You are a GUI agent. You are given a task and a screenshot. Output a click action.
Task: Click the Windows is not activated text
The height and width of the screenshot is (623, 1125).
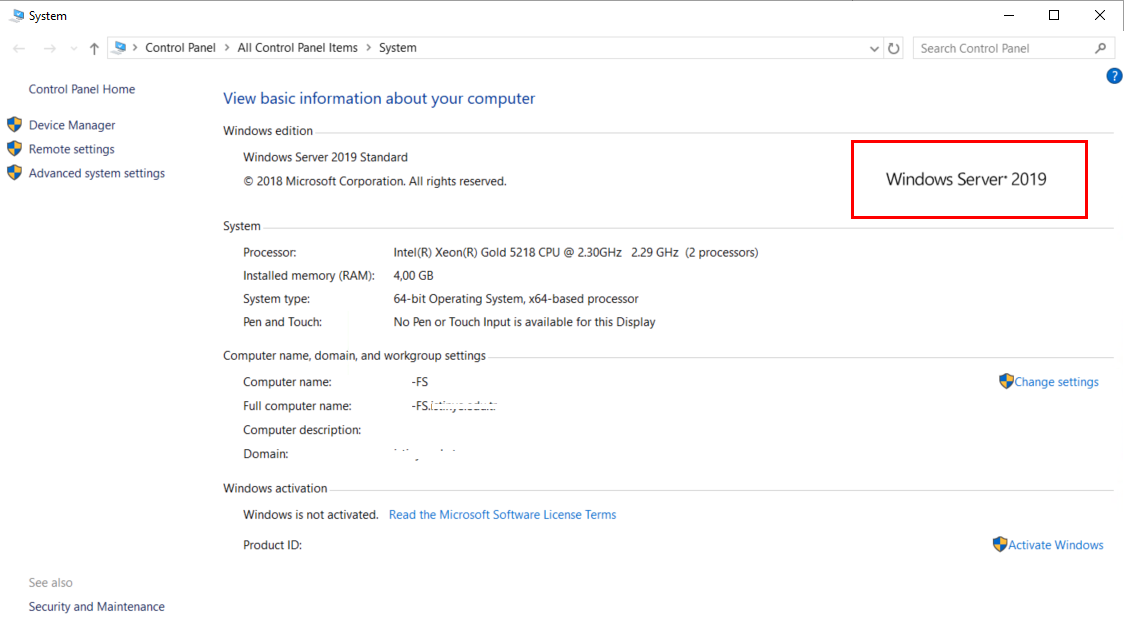311,515
